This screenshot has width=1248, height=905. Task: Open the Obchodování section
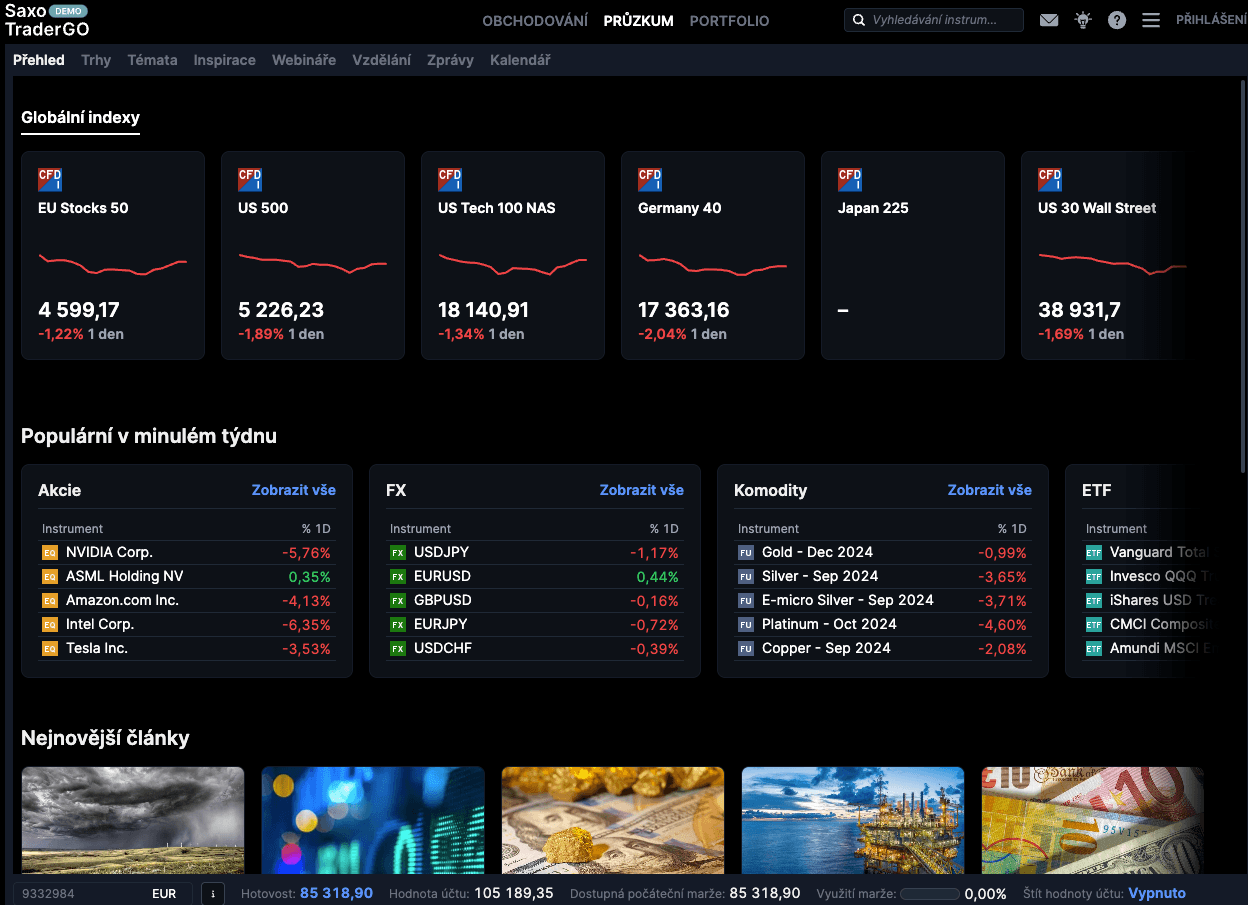coord(535,20)
